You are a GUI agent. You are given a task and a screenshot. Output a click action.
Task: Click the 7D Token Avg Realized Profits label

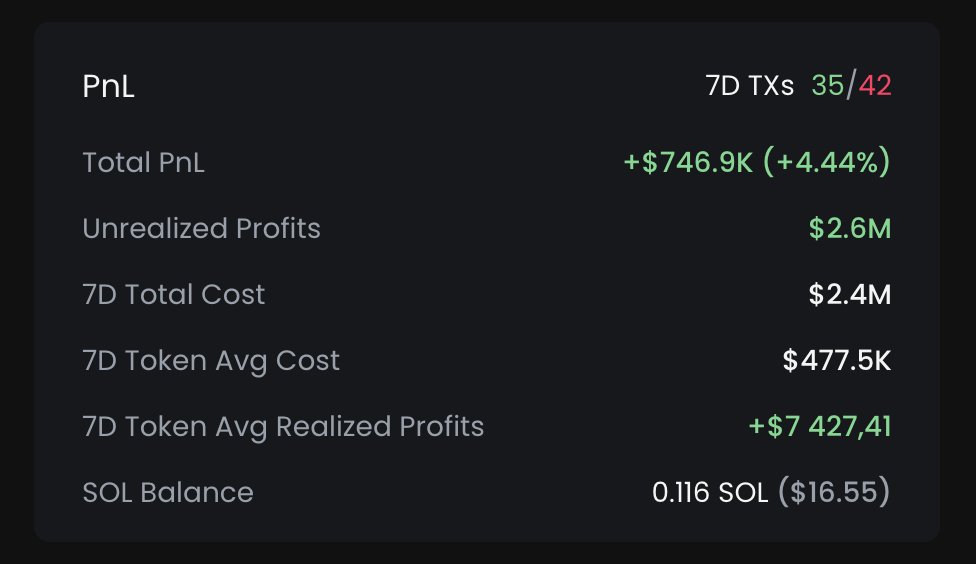click(x=283, y=426)
